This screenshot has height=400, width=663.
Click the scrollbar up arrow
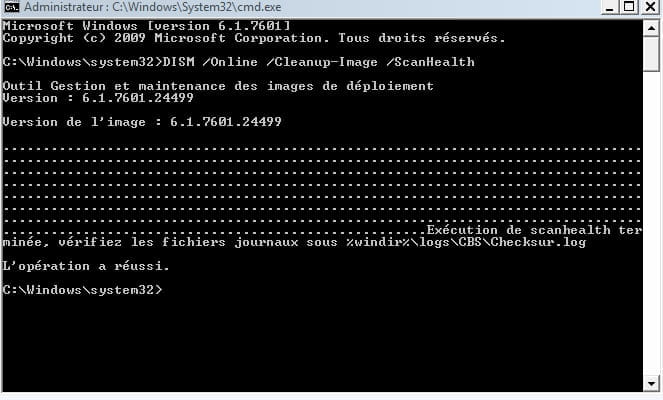coord(651,29)
